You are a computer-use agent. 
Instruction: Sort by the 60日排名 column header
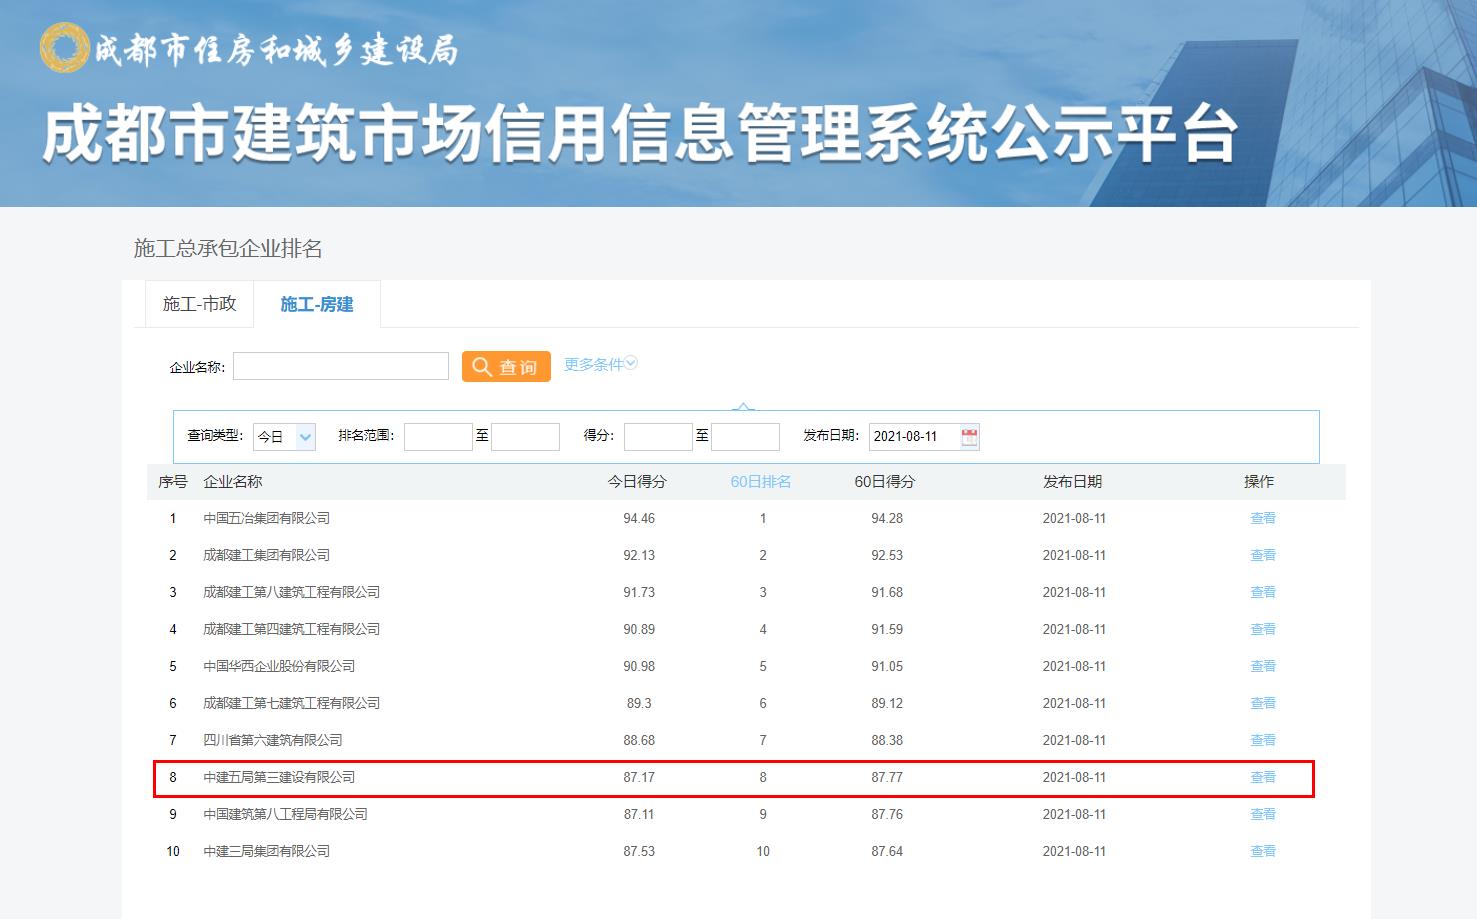[761, 482]
